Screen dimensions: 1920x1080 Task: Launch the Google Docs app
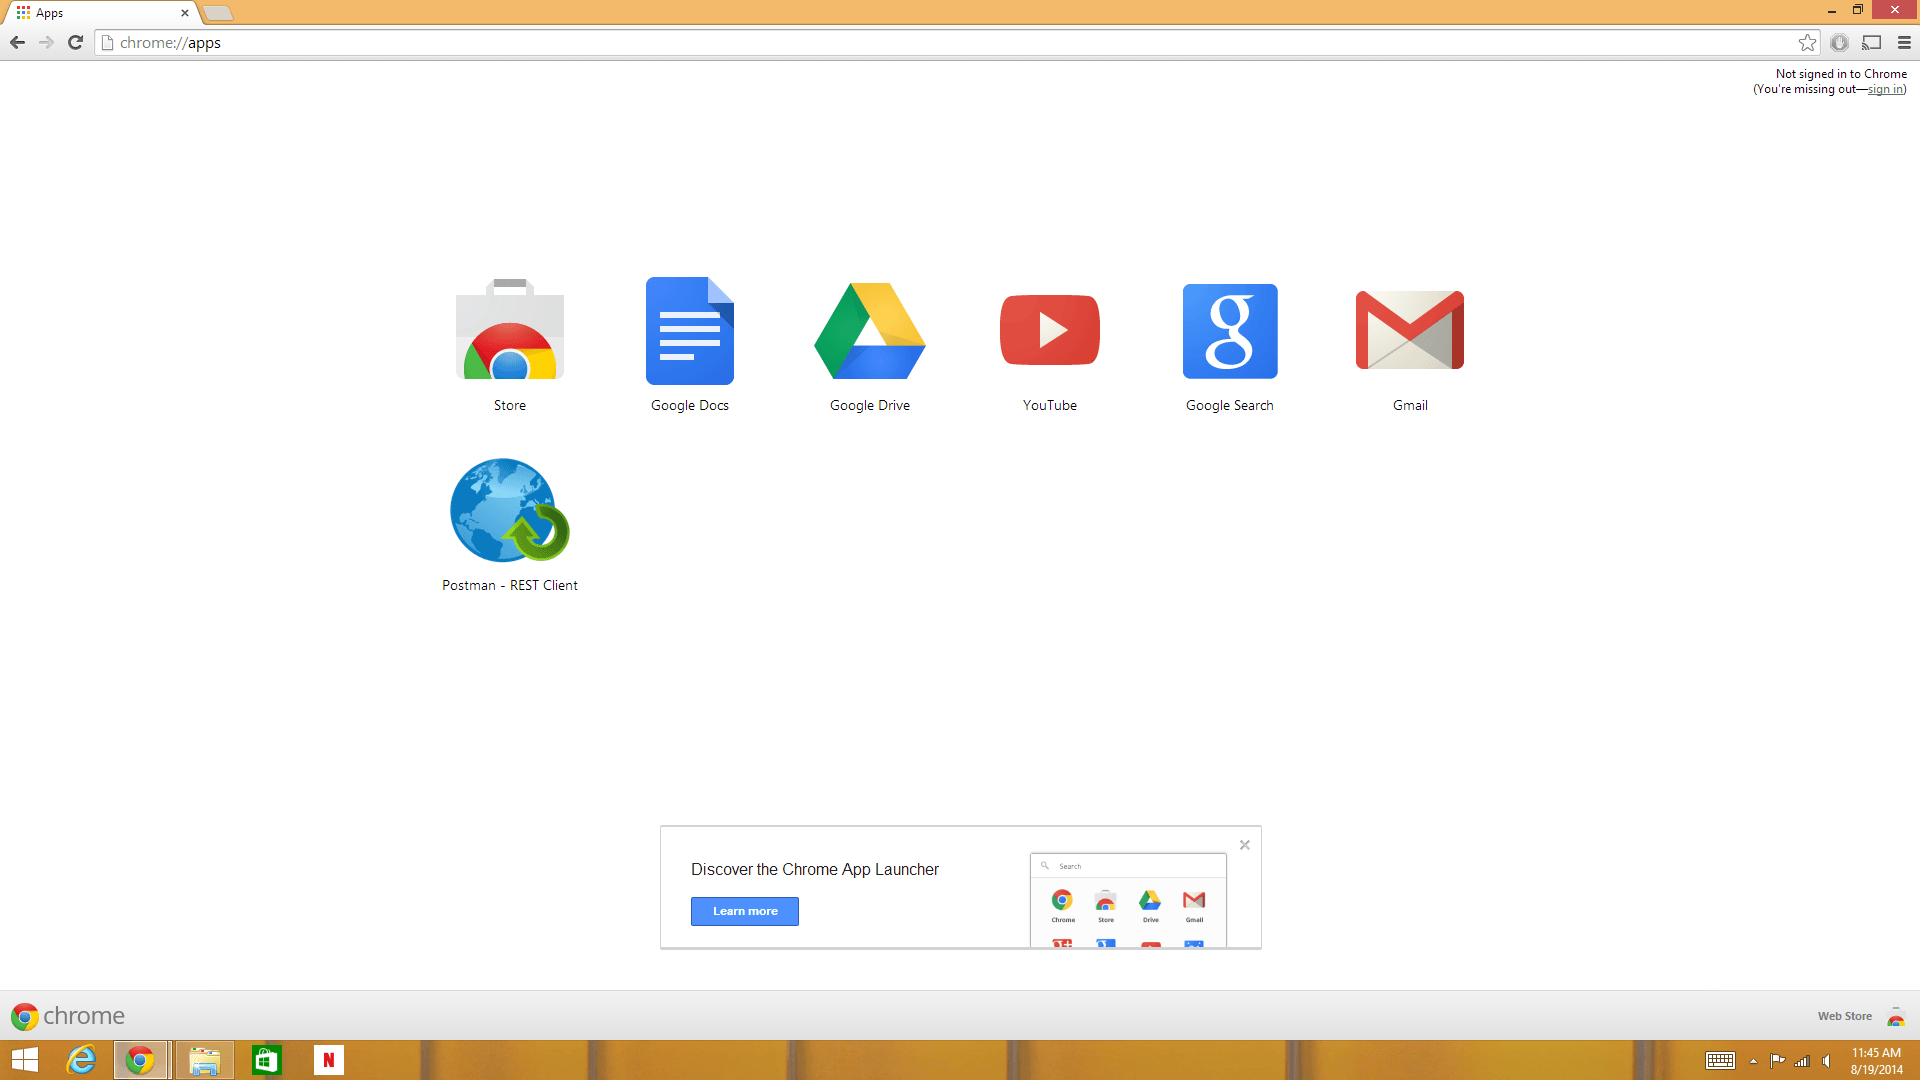pos(690,331)
